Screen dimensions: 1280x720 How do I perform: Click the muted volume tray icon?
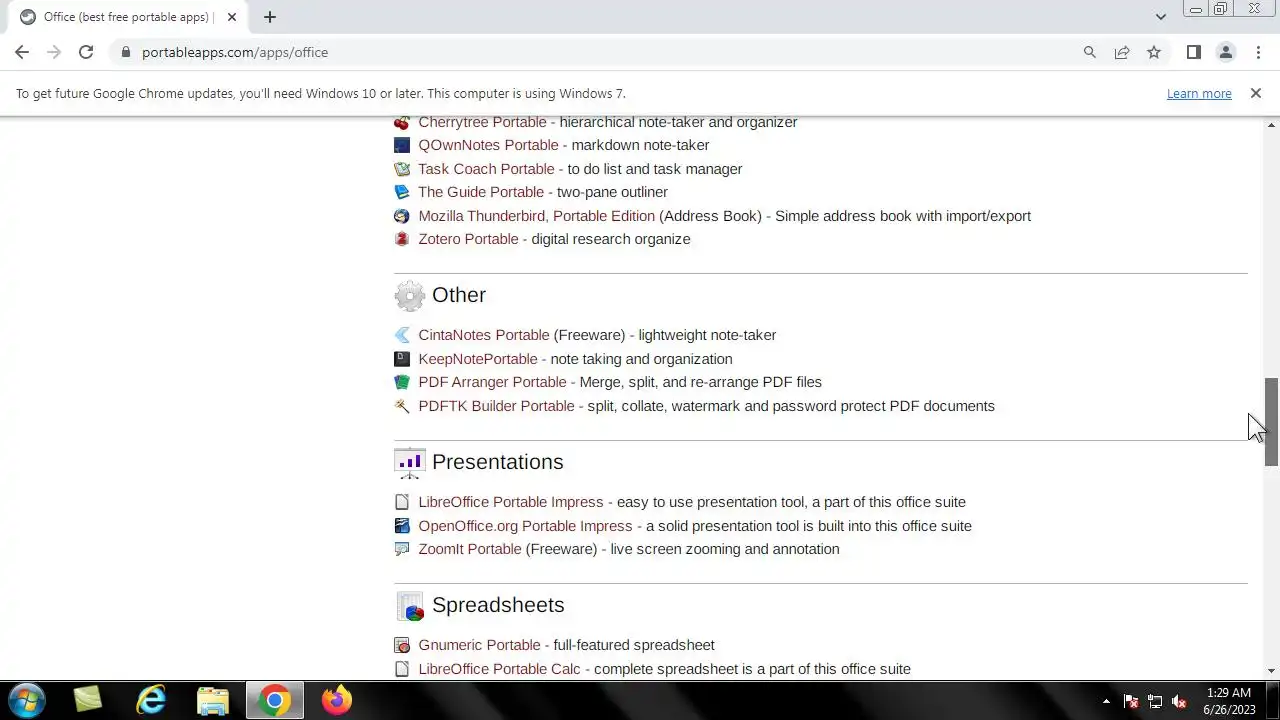click(1179, 701)
